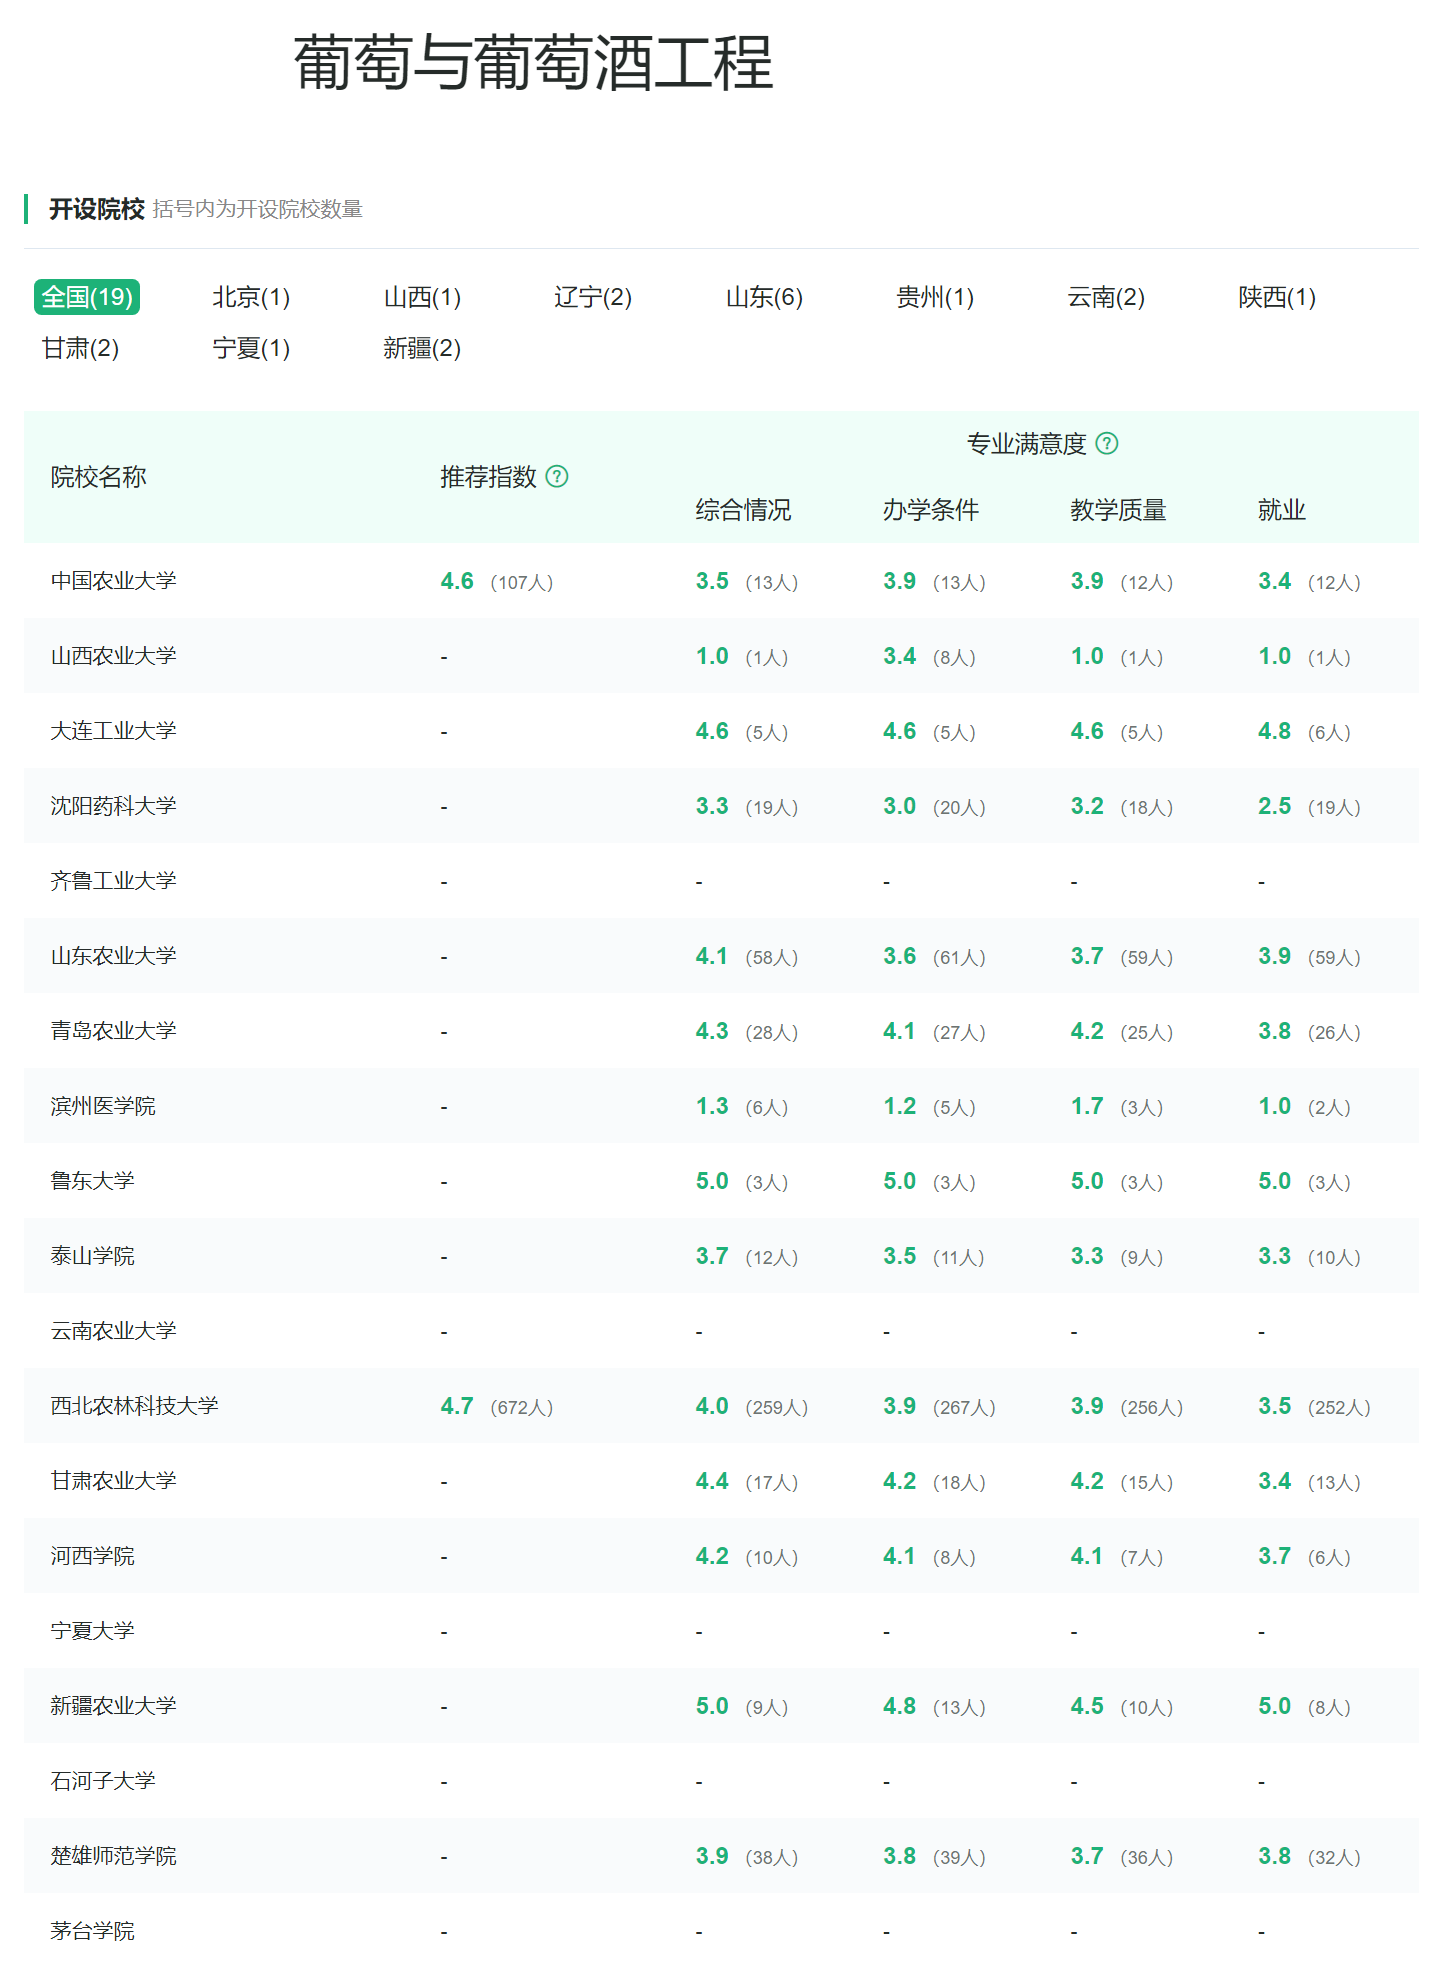Open the 泰山学院 school link
The width and height of the screenshot is (1456, 1974).
coord(92,1256)
